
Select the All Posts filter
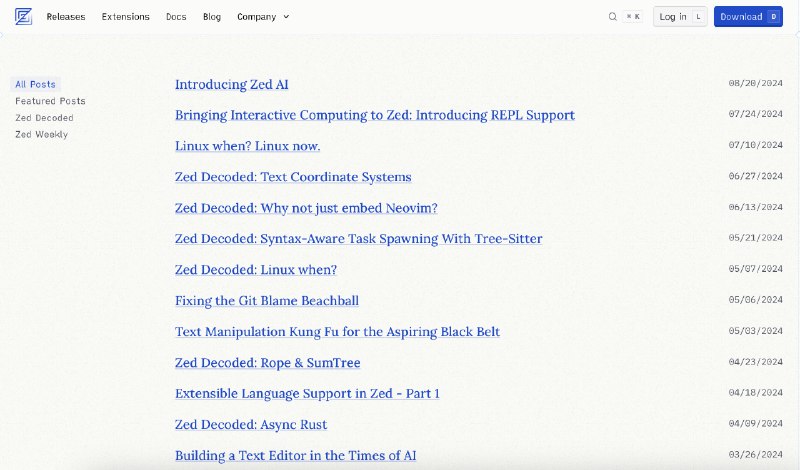click(35, 84)
